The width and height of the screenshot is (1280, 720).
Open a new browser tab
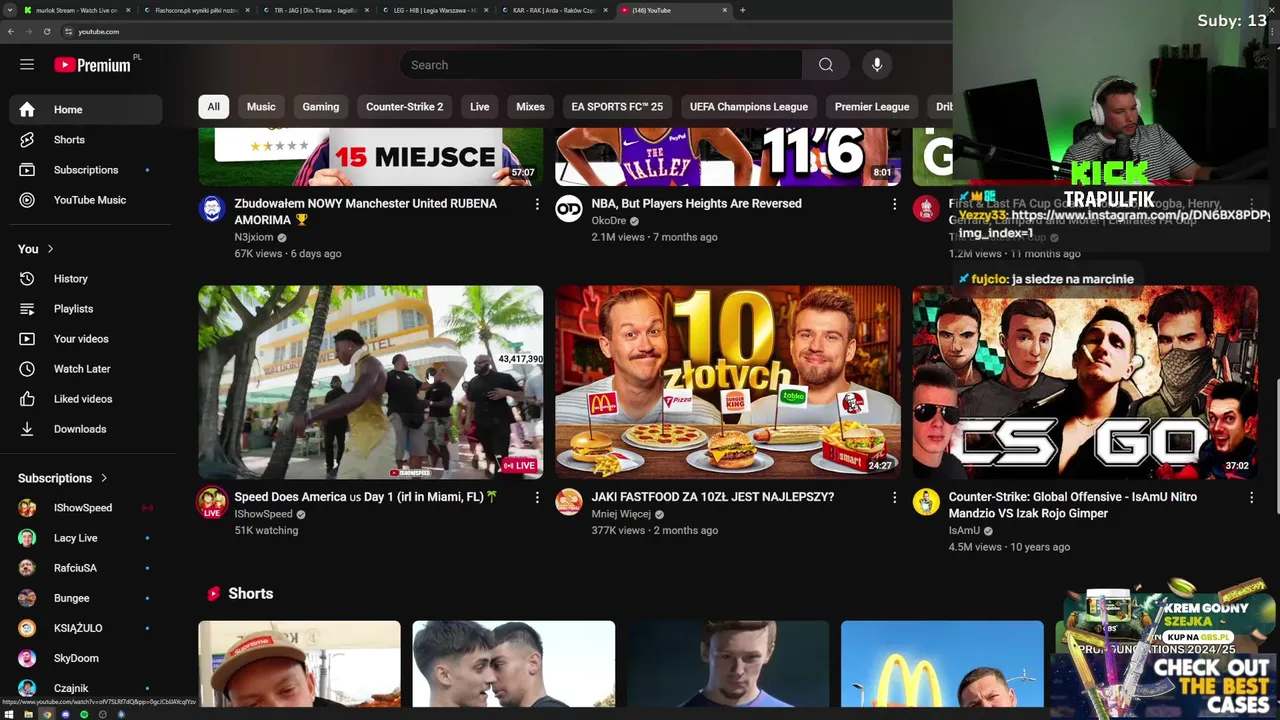point(742,10)
